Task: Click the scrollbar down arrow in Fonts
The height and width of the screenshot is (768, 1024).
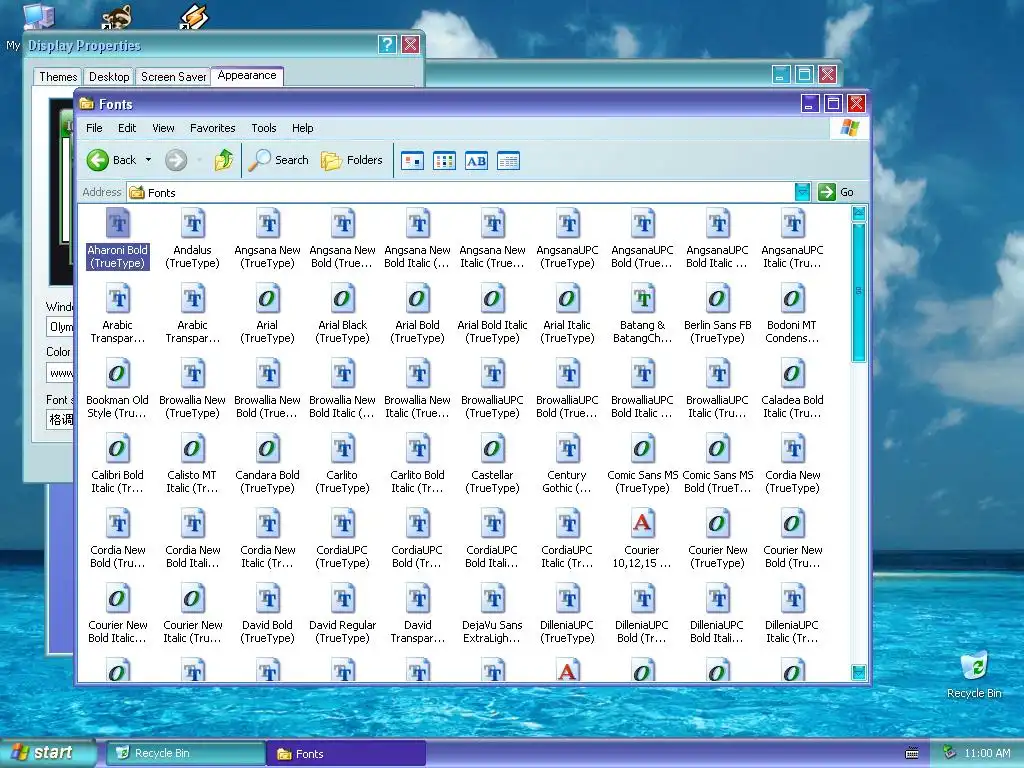Action: [x=859, y=672]
